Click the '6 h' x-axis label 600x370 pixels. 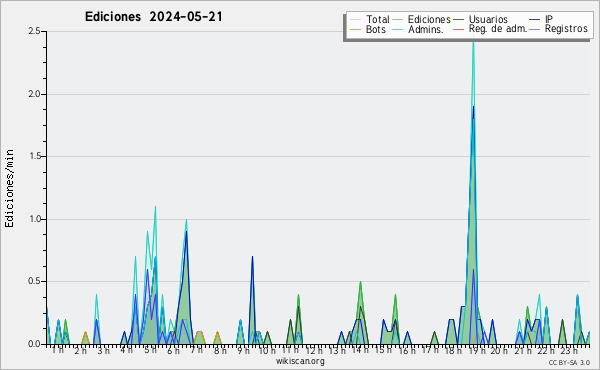point(173,350)
